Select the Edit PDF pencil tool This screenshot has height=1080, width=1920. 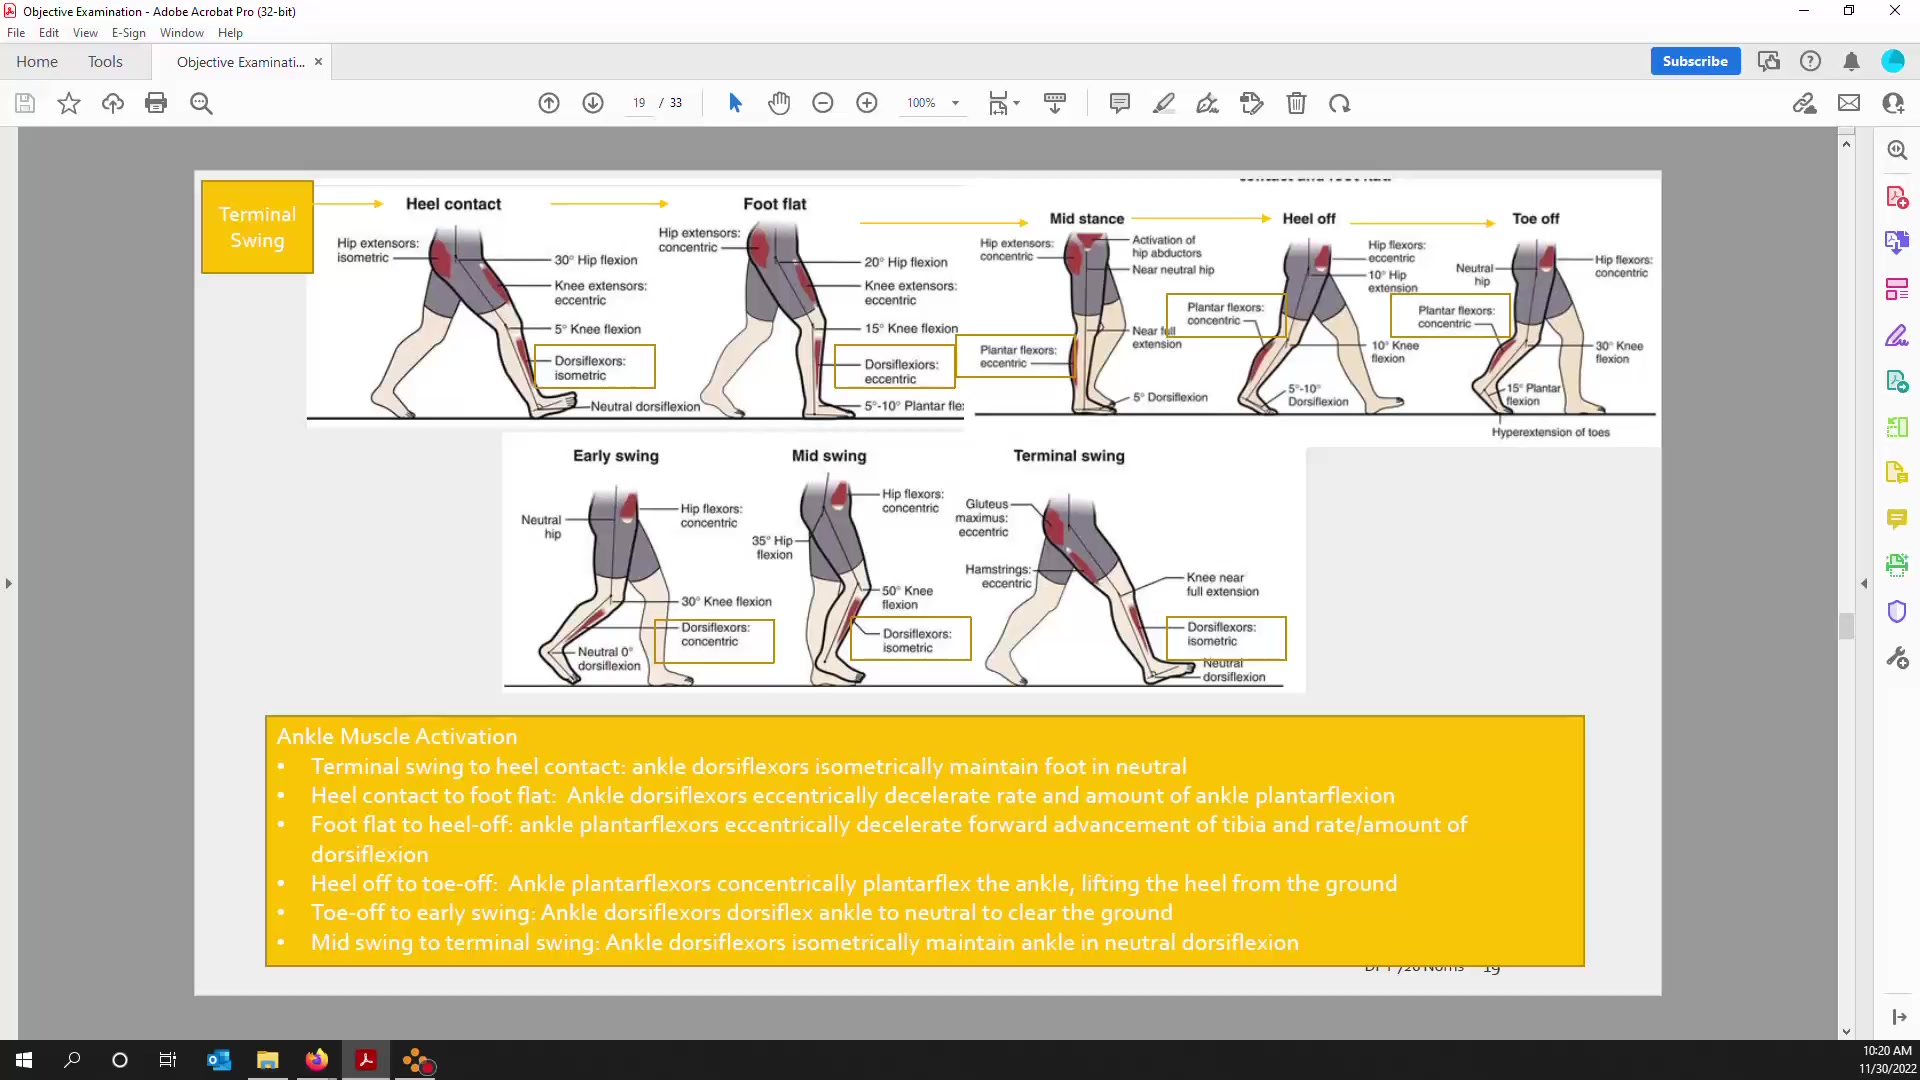tap(1897, 335)
